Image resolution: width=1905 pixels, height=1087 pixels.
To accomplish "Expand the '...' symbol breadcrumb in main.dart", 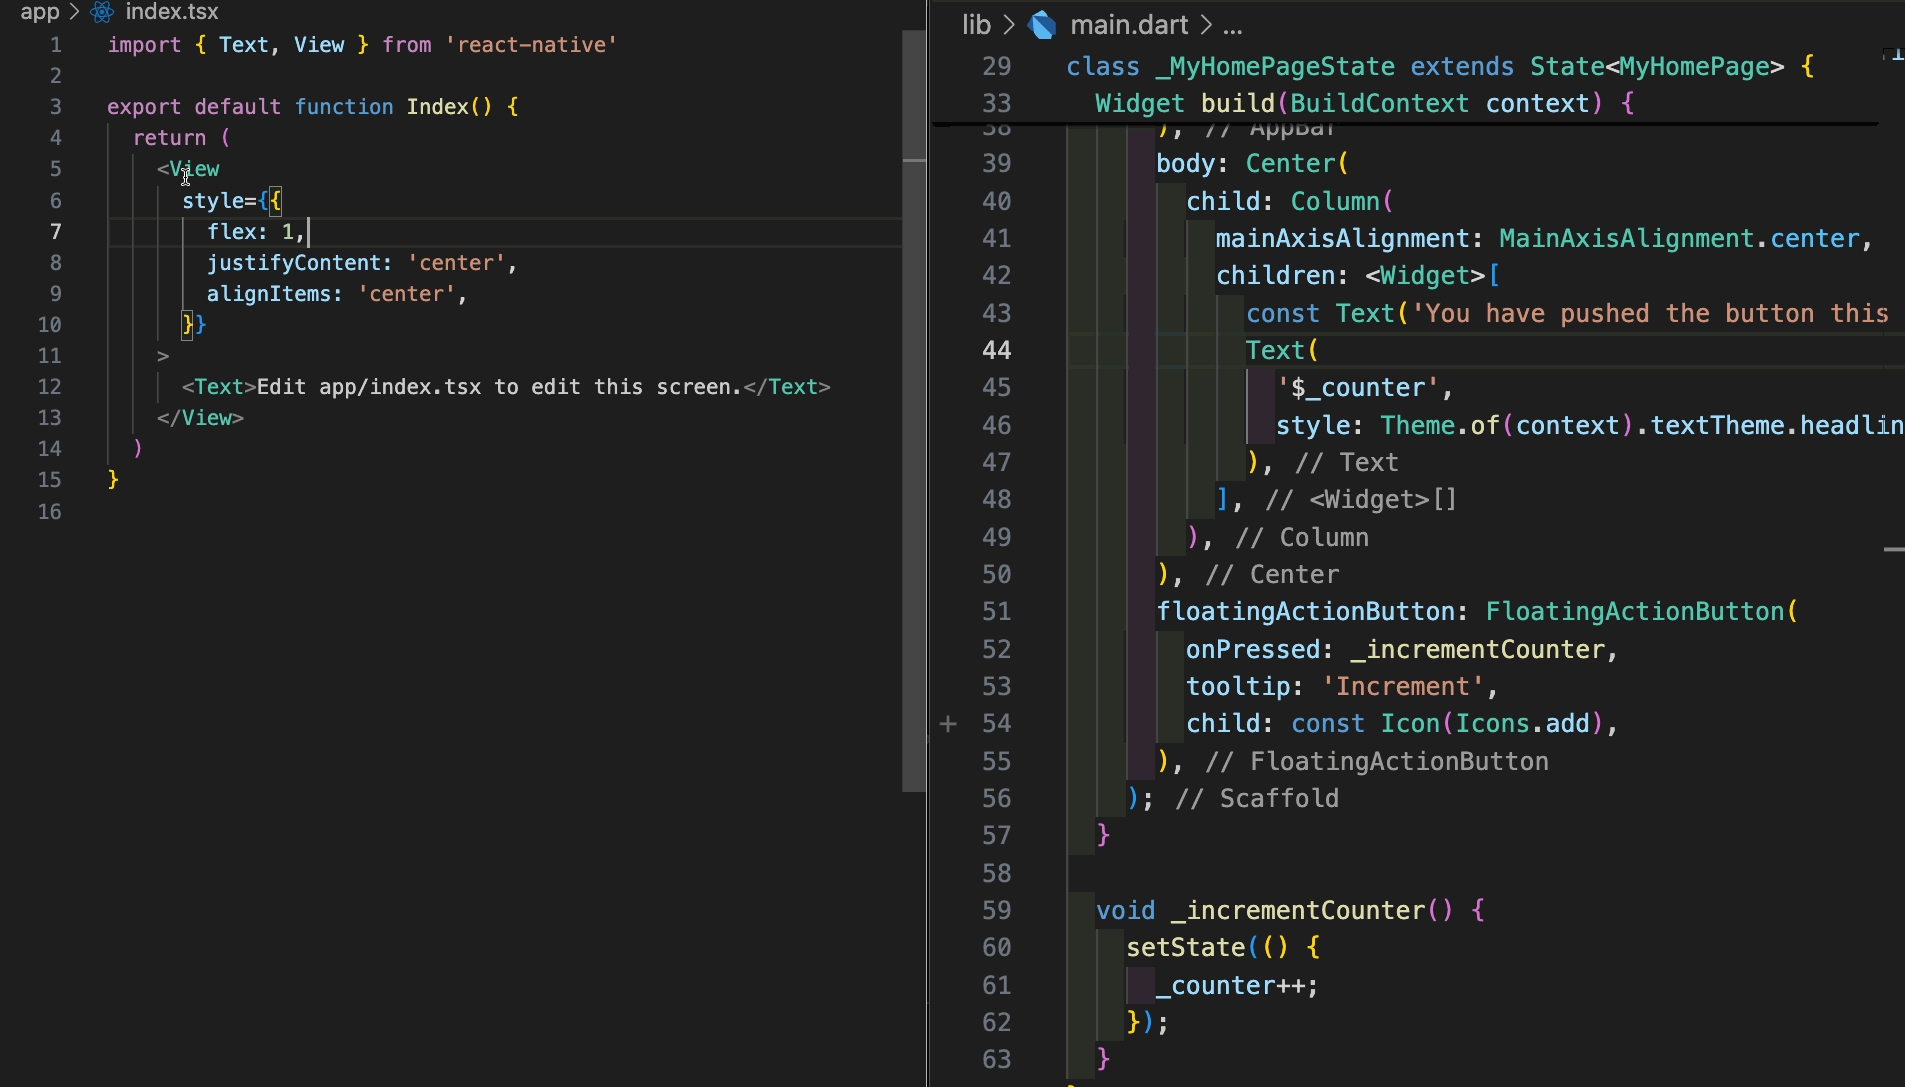I will (x=1233, y=25).
